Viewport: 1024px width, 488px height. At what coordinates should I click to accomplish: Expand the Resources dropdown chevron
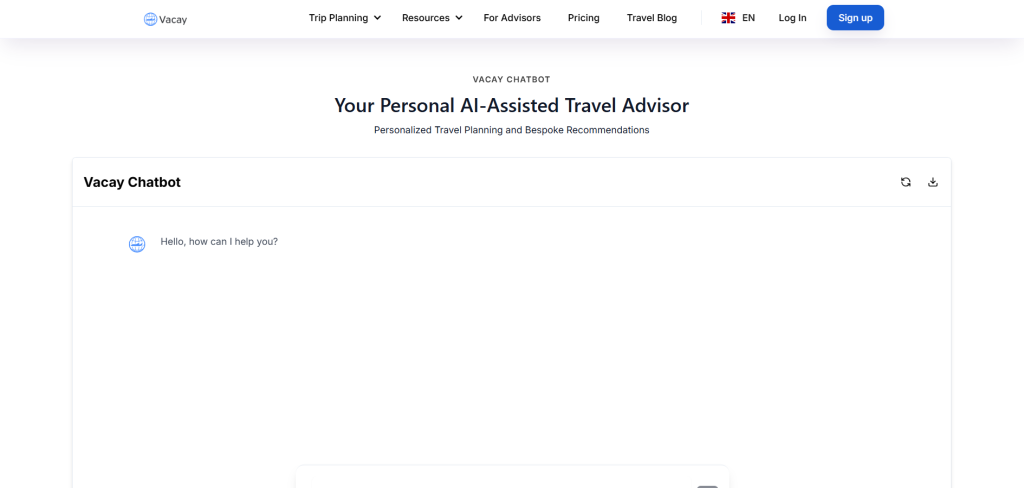click(x=459, y=18)
